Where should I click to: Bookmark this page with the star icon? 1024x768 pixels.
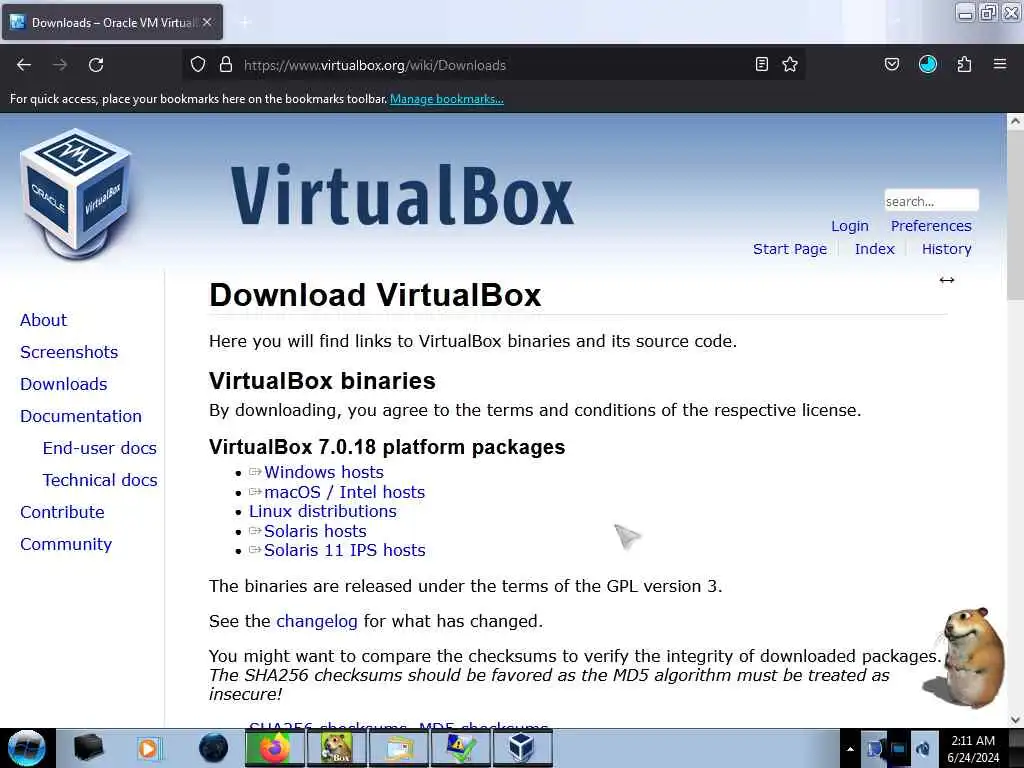[790, 64]
